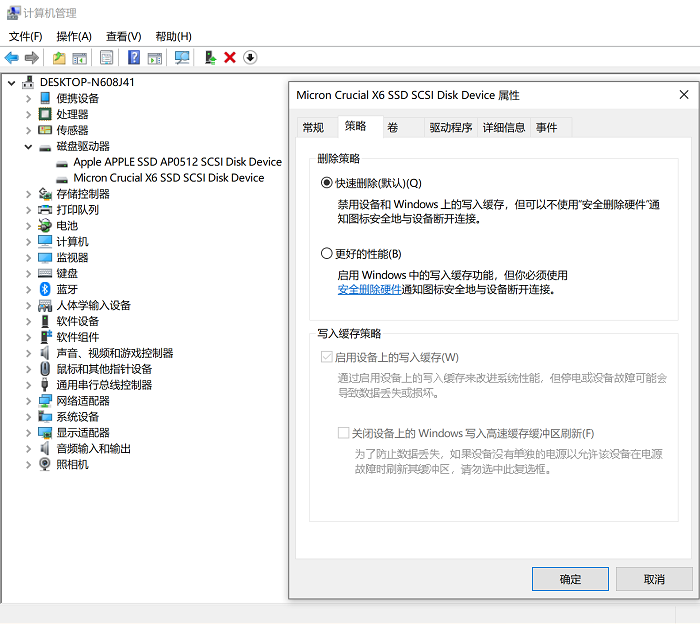
Task: Open the 查看(V) menu
Action: (124, 36)
